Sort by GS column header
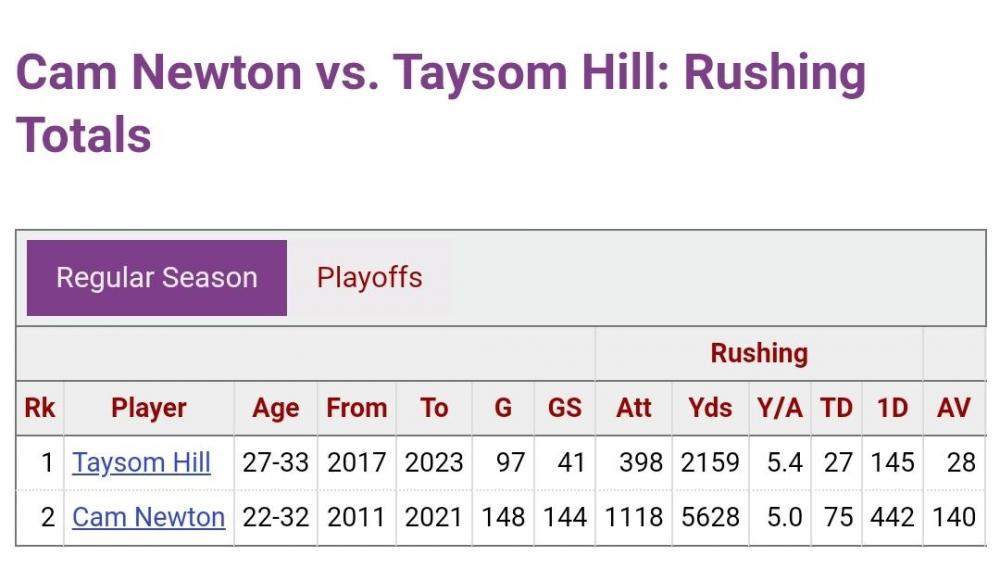The width and height of the screenshot is (1000, 581). (x=564, y=408)
